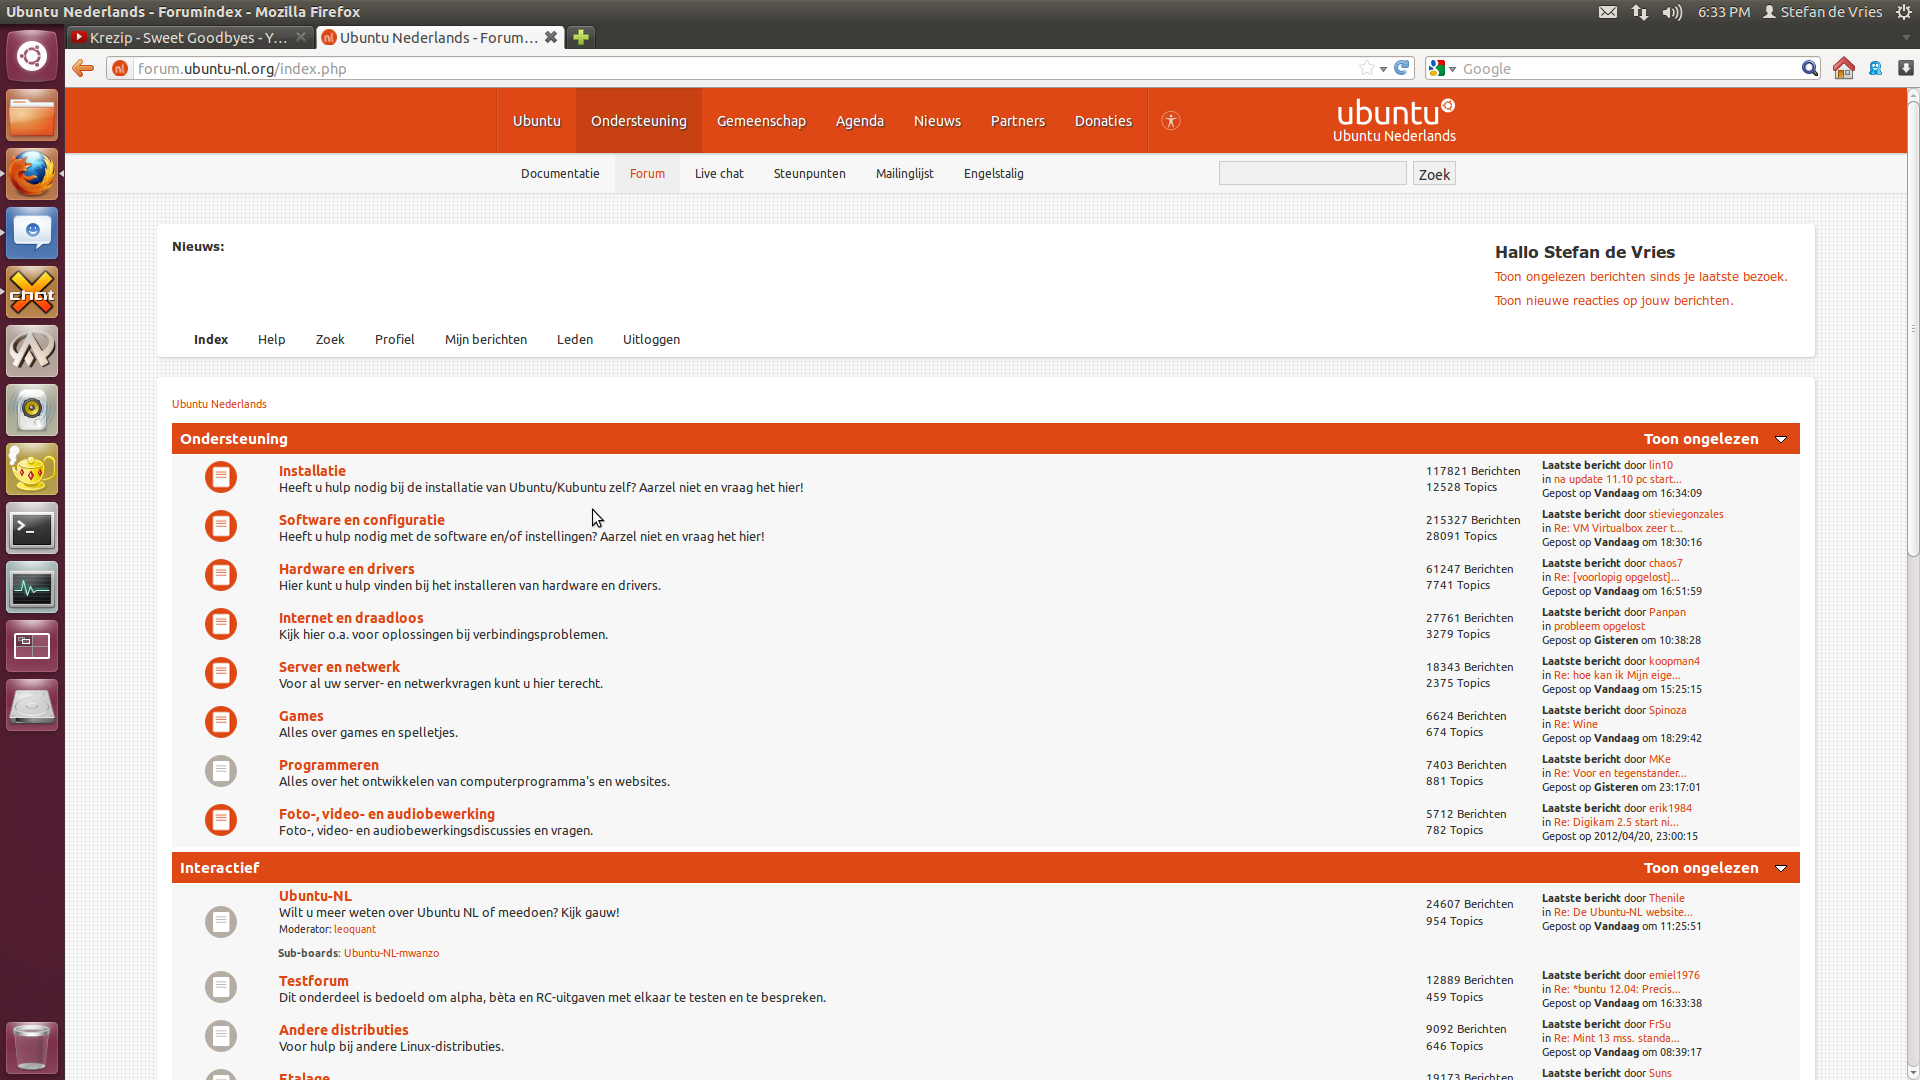Open the downloads arrow in the toolbar
The height and width of the screenshot is (1080, 1920).
click(x=1906, y=68)
